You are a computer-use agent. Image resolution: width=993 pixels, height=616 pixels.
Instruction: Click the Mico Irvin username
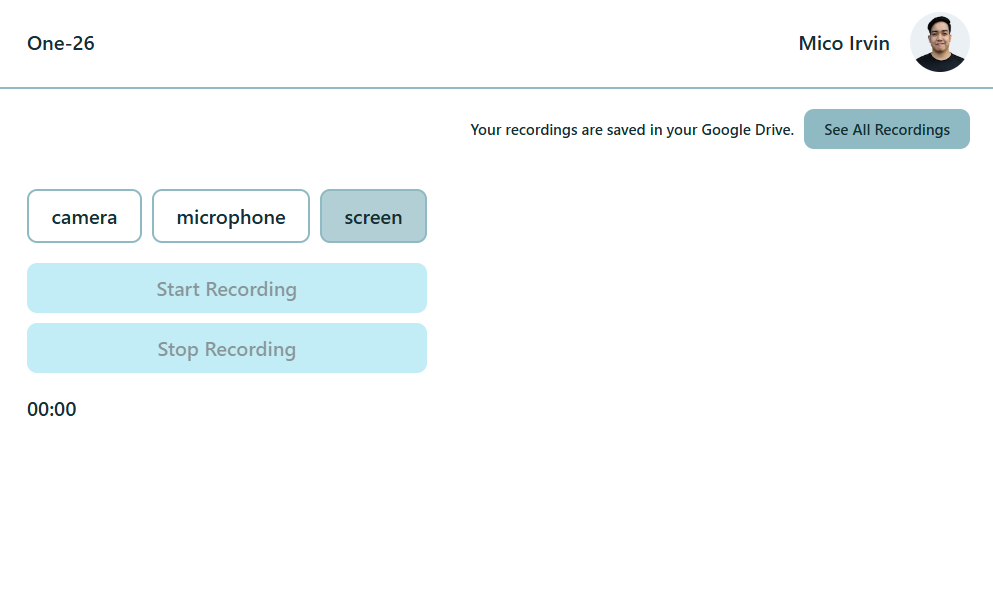844,43
